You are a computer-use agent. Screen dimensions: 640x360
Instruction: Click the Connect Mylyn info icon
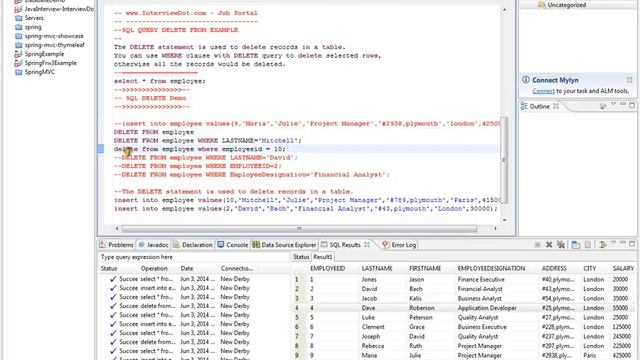point(526,80)
